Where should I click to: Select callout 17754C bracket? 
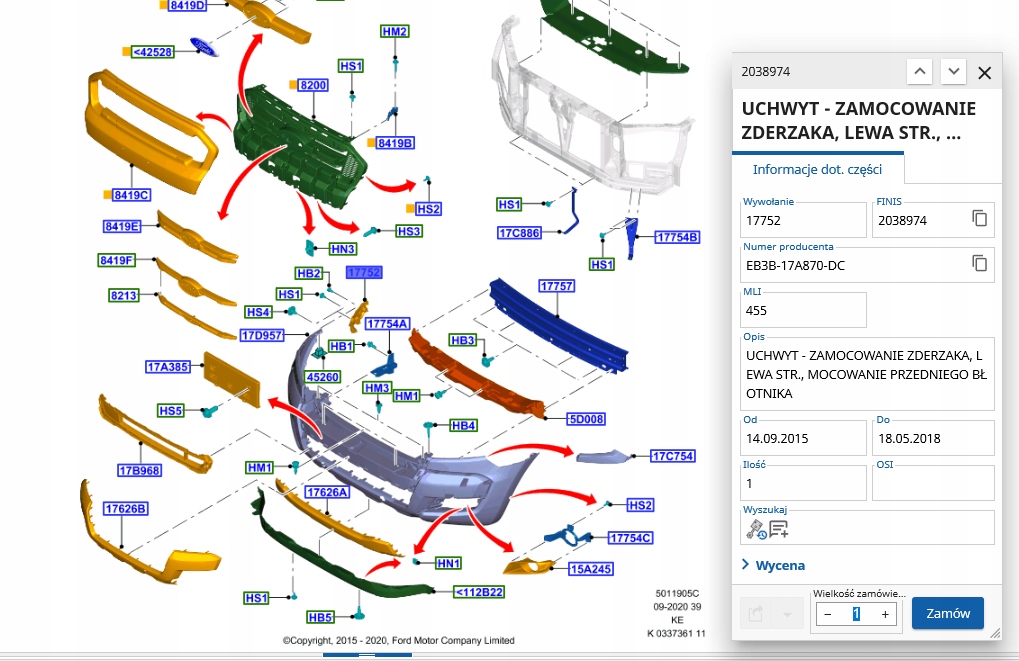pyautogui.click(x=630, y=538)
